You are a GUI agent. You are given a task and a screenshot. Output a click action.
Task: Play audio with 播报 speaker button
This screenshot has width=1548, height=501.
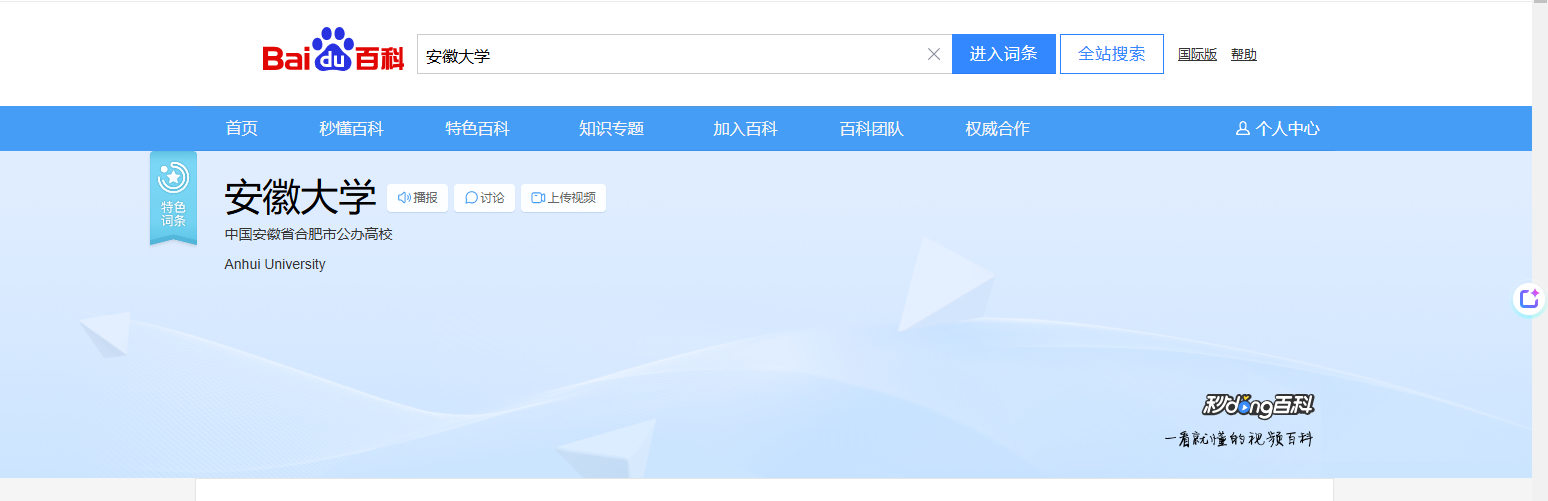tap(417, 198)
